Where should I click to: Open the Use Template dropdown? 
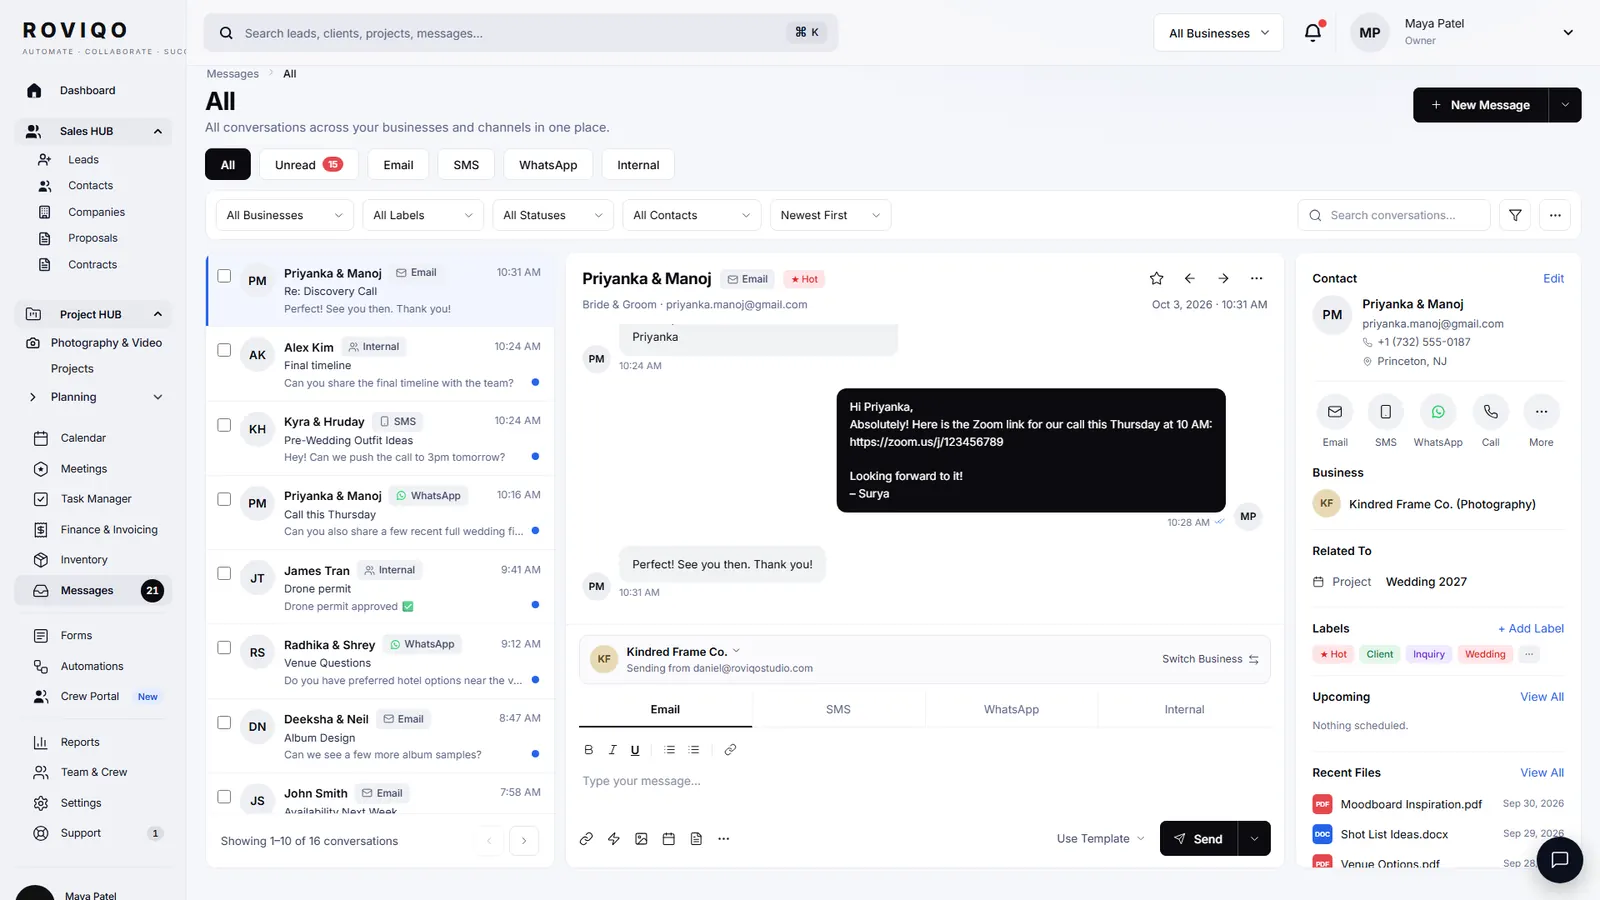[1100, 839]
